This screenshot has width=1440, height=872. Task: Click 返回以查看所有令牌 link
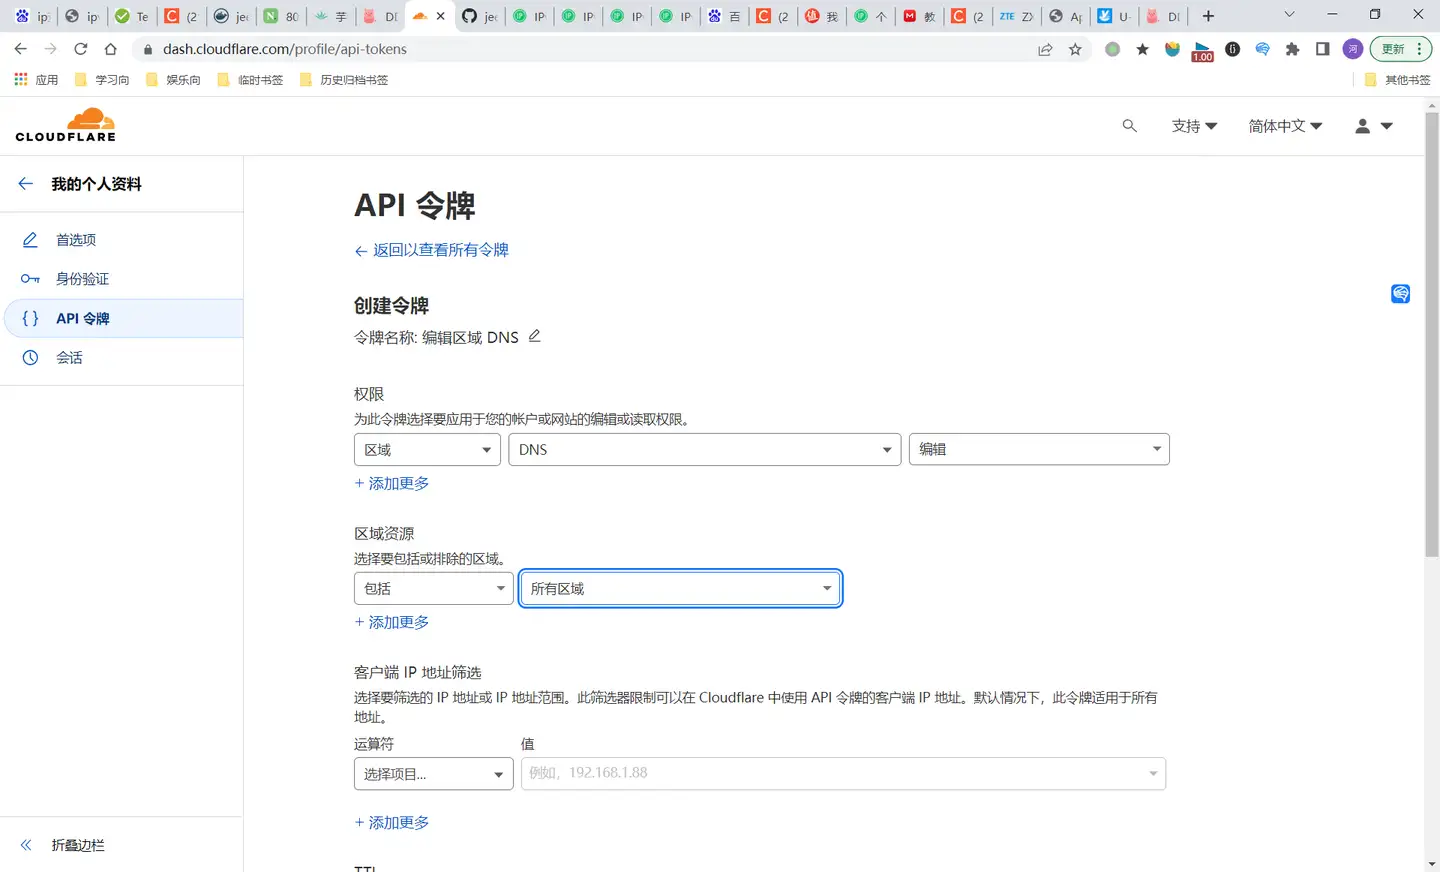point(432,250)
